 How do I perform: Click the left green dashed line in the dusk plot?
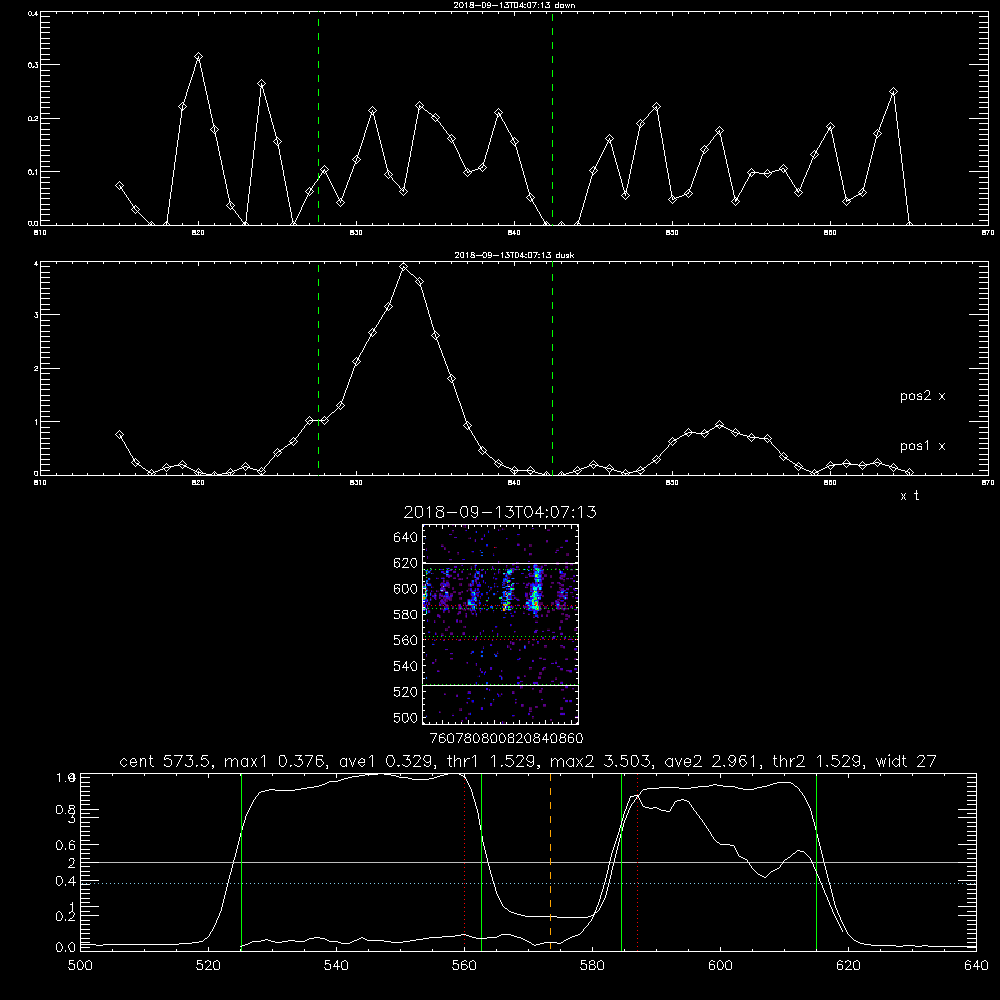click(x=318, y=368)
